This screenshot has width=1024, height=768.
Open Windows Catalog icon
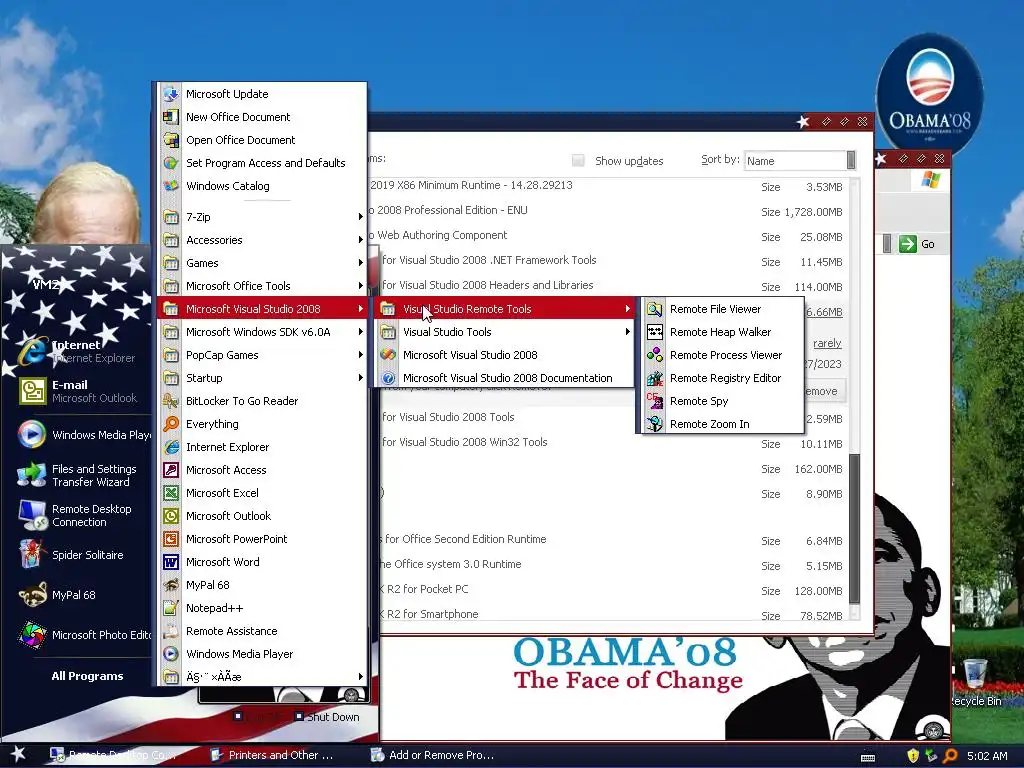(x=171, y=185)
